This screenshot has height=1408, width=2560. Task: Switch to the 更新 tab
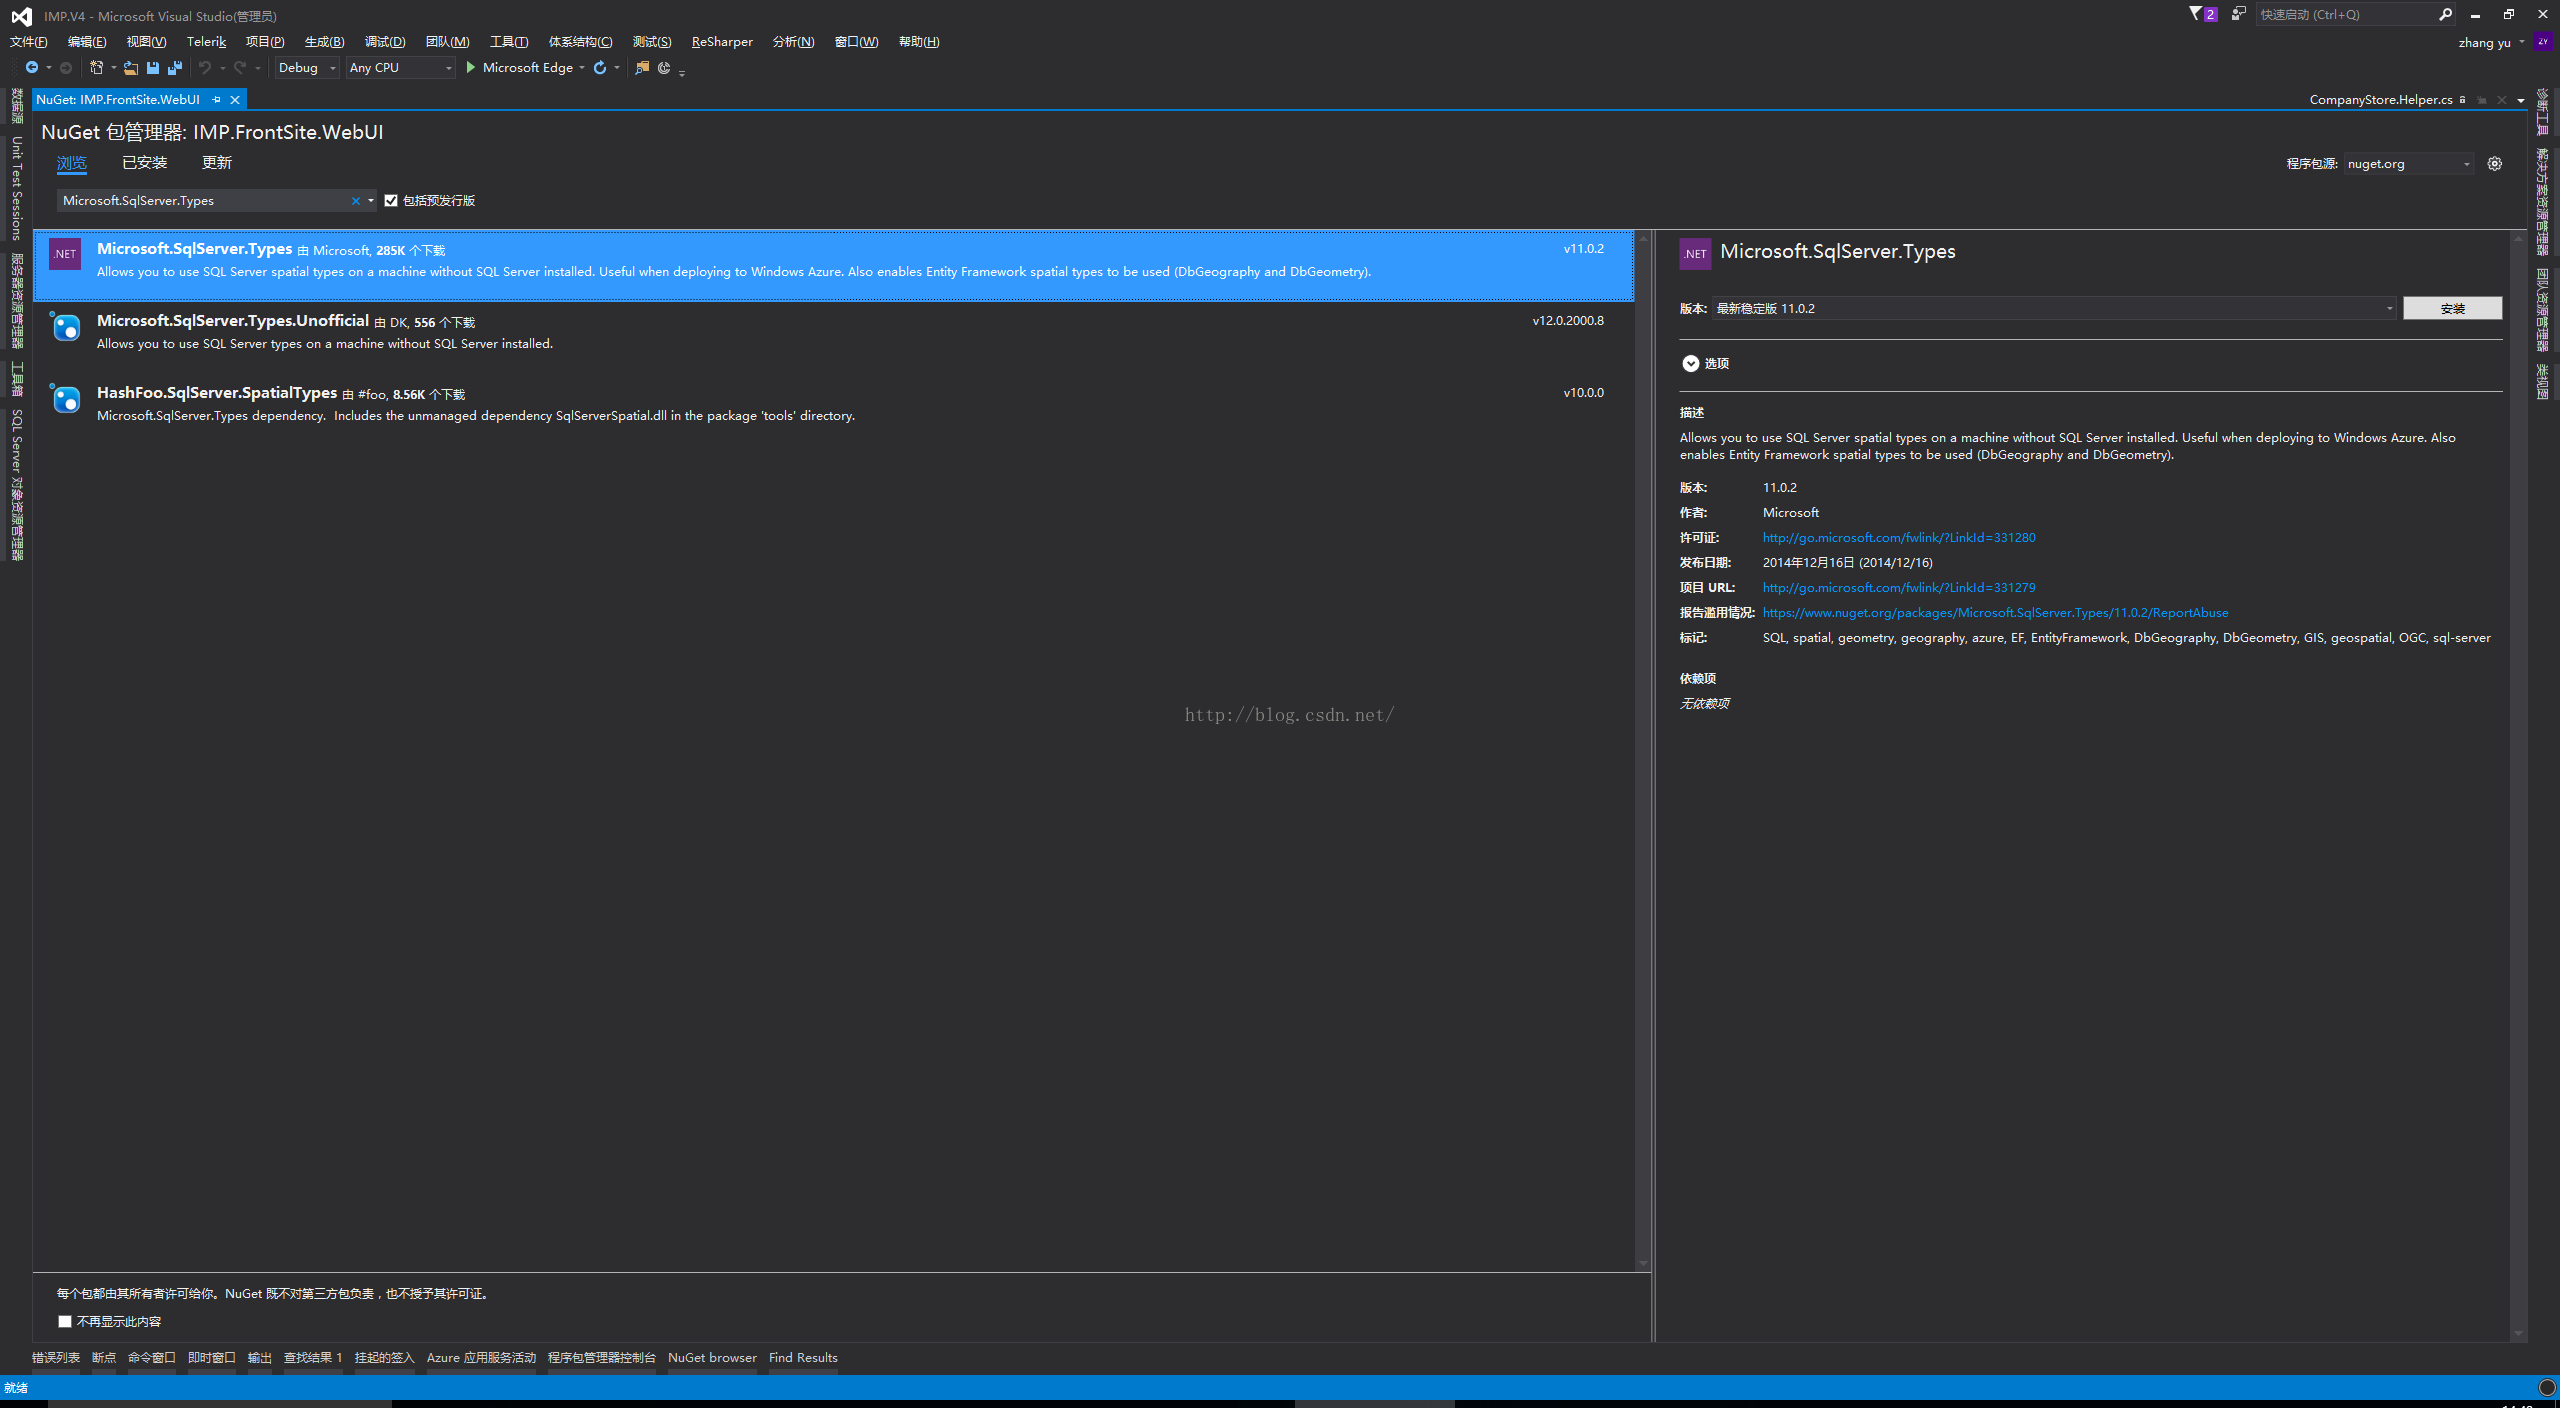(217, 162)
